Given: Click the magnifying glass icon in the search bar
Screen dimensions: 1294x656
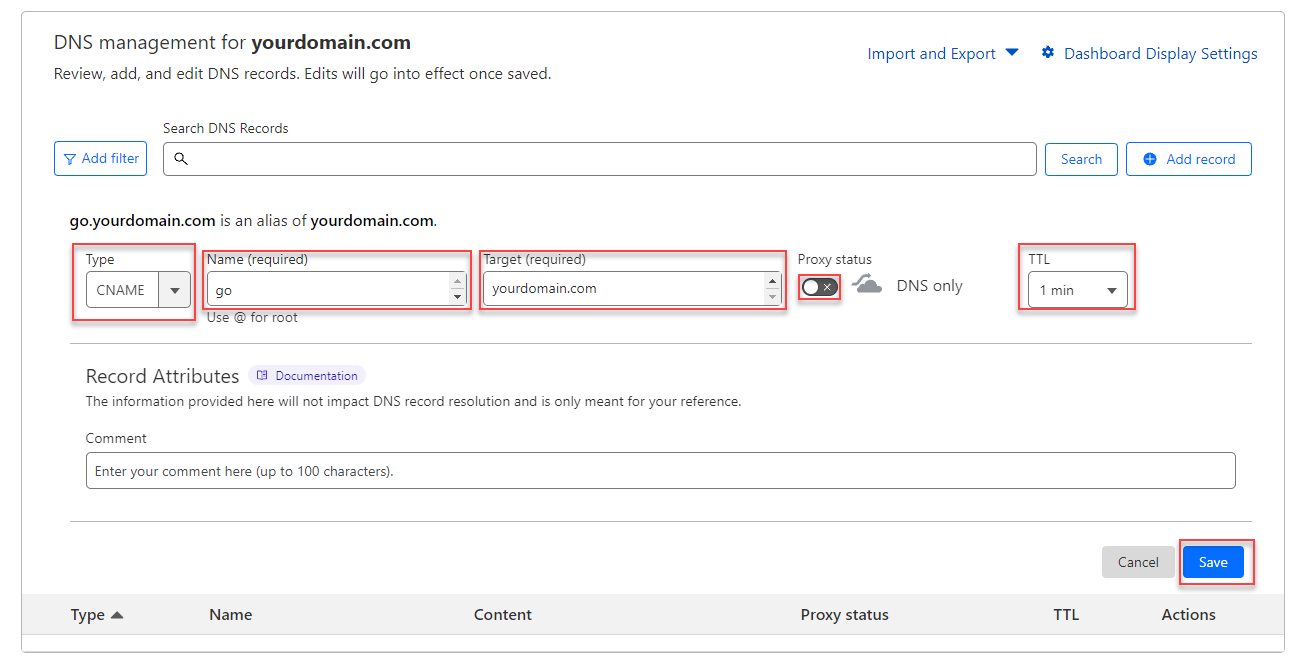Looking at the screenshot, I should point(181,159).
